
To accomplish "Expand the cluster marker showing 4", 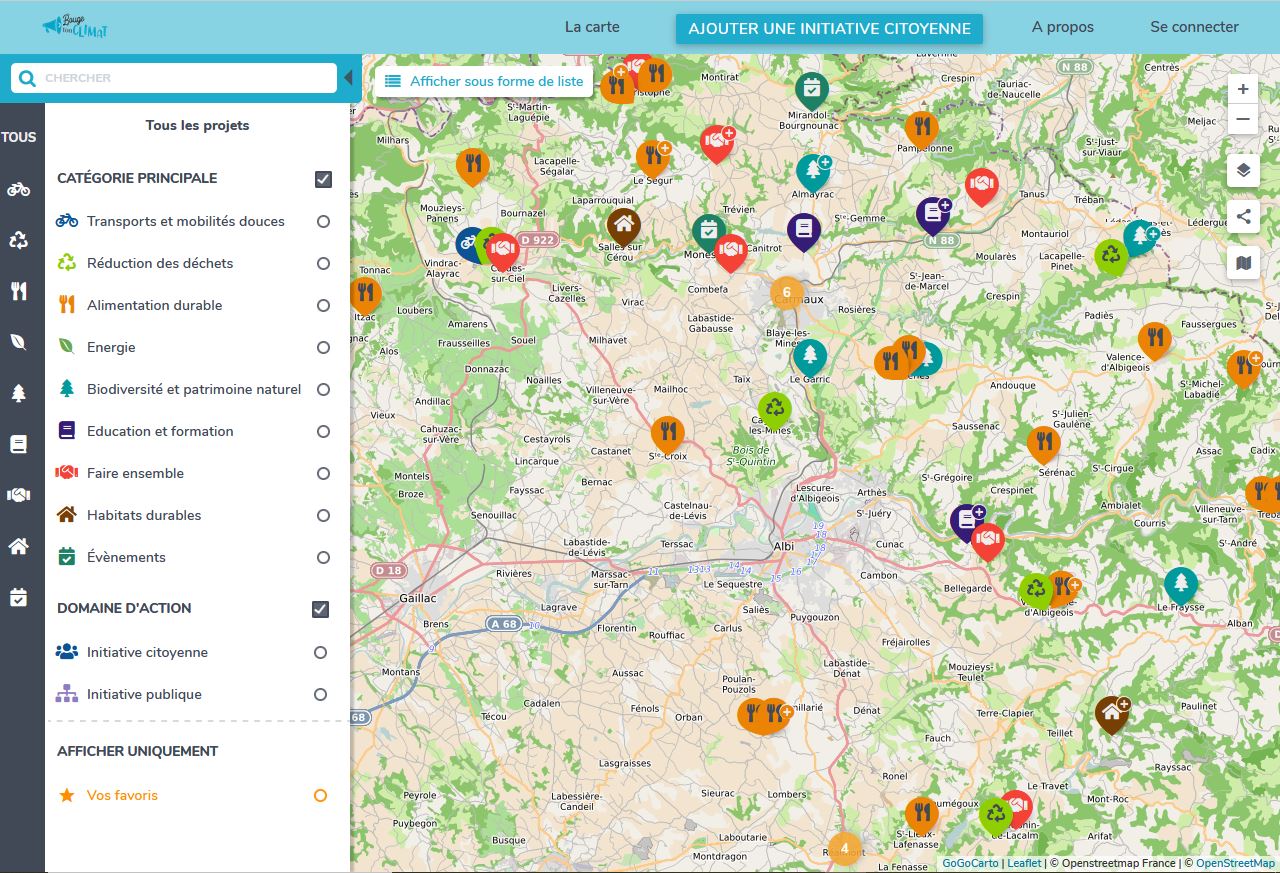I will point(844,848).
